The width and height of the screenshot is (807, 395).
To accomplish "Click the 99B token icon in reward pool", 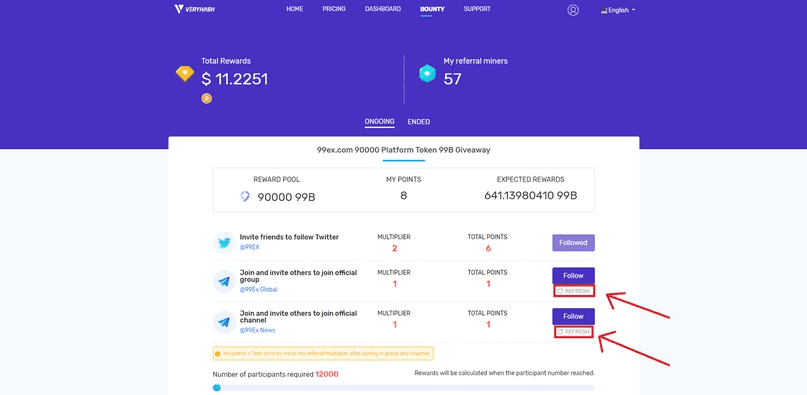I will point(245,196).
